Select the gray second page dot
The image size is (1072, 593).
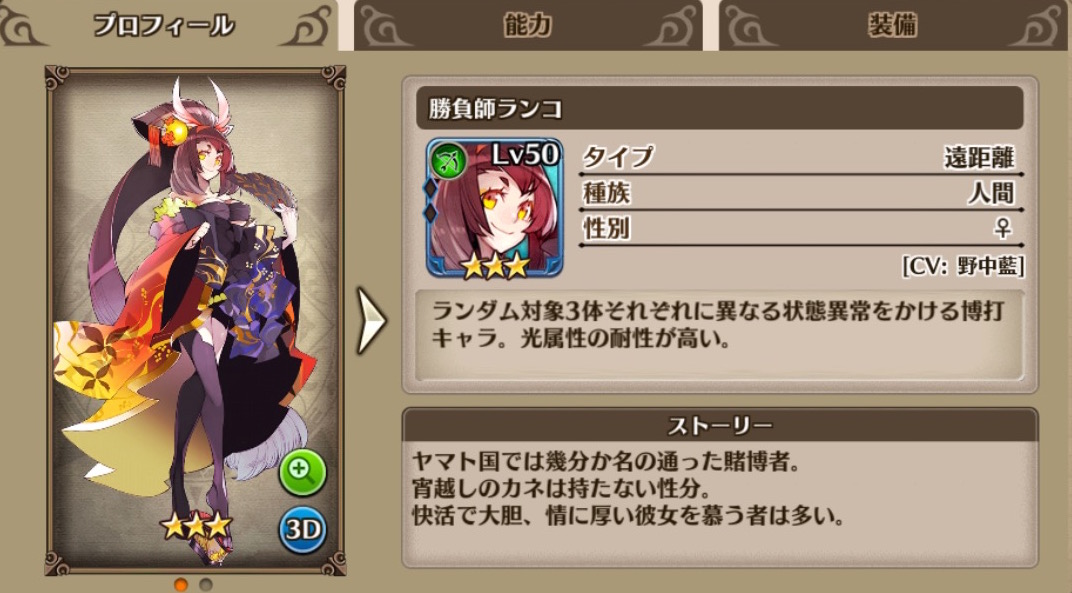point(206,584)
